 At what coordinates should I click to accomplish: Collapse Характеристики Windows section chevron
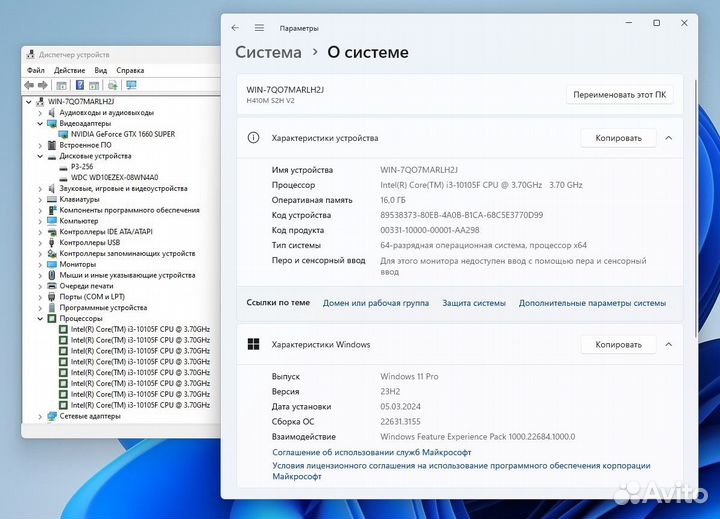point(669,344)
